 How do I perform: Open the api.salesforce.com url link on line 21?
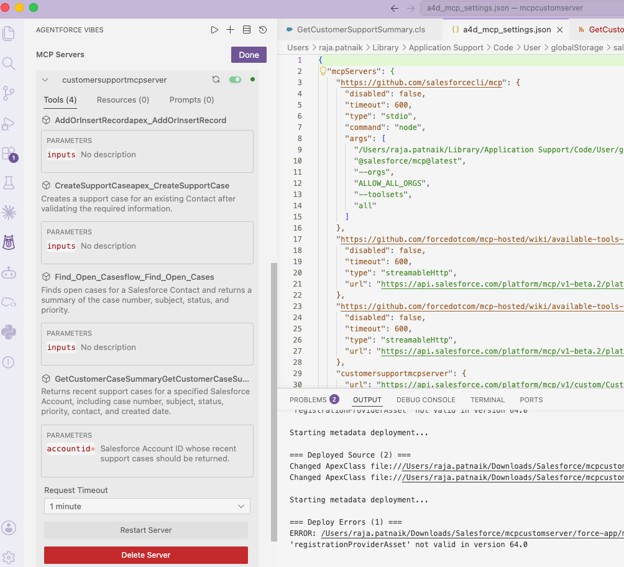(502, 284)
